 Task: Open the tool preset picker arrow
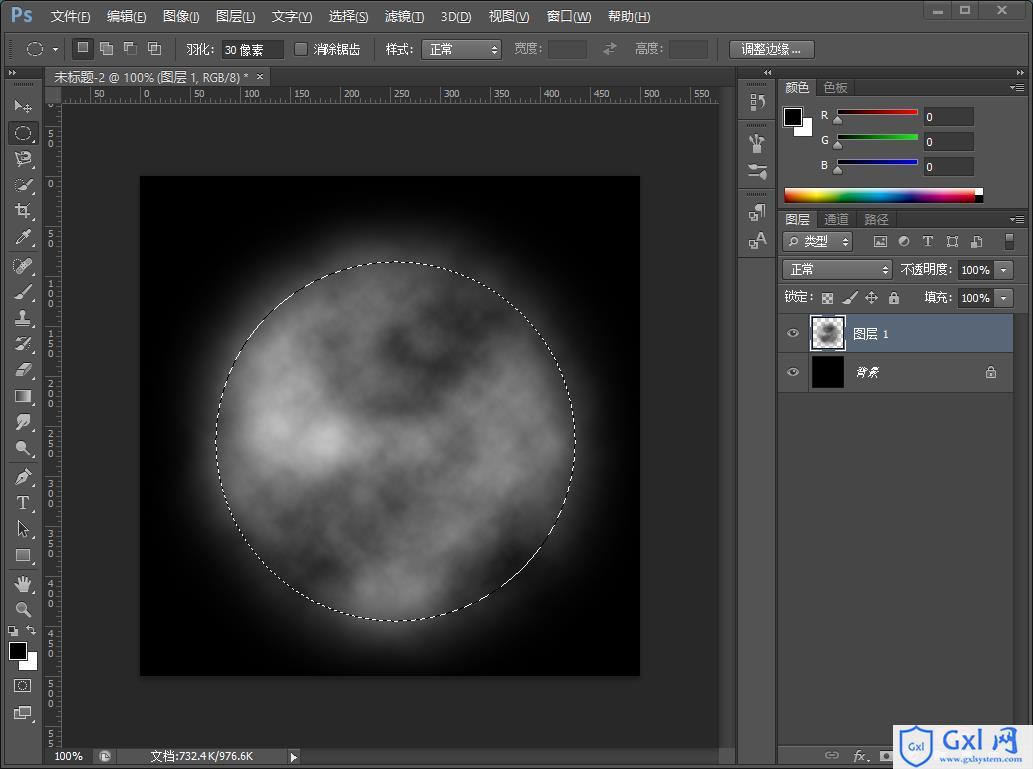click(x=55, y=49)
